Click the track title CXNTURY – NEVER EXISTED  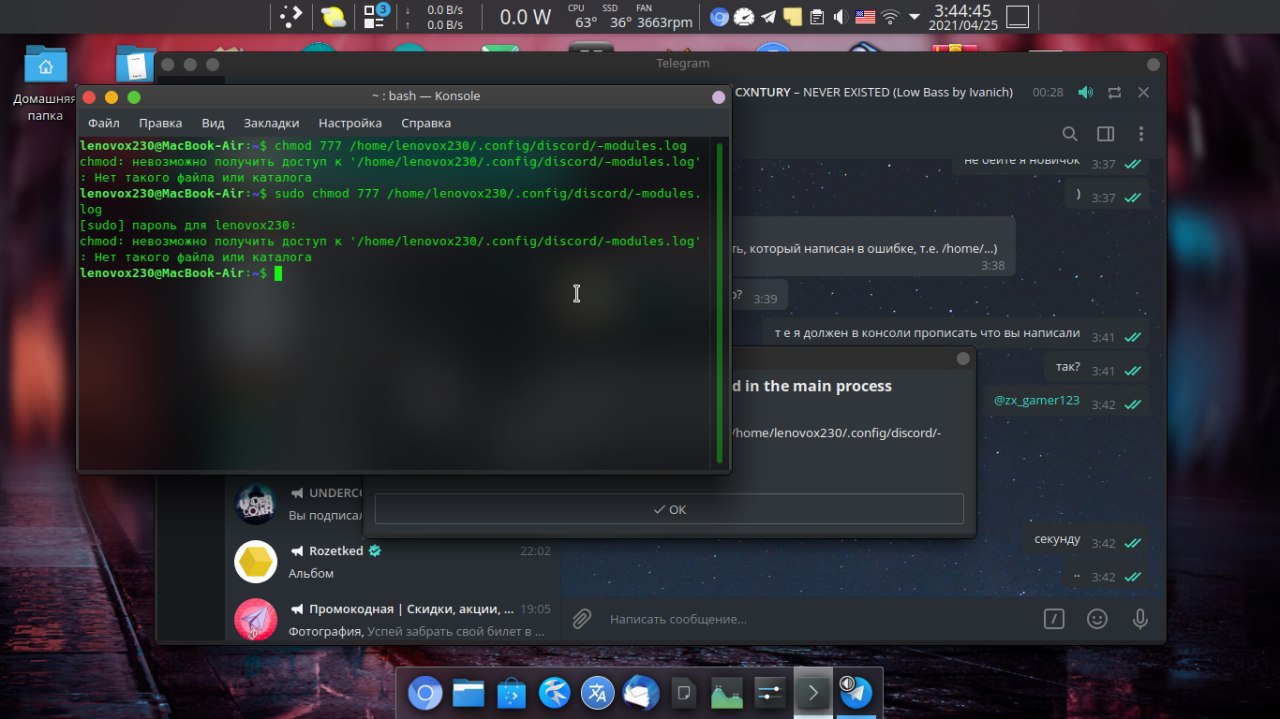coord(874,92)
